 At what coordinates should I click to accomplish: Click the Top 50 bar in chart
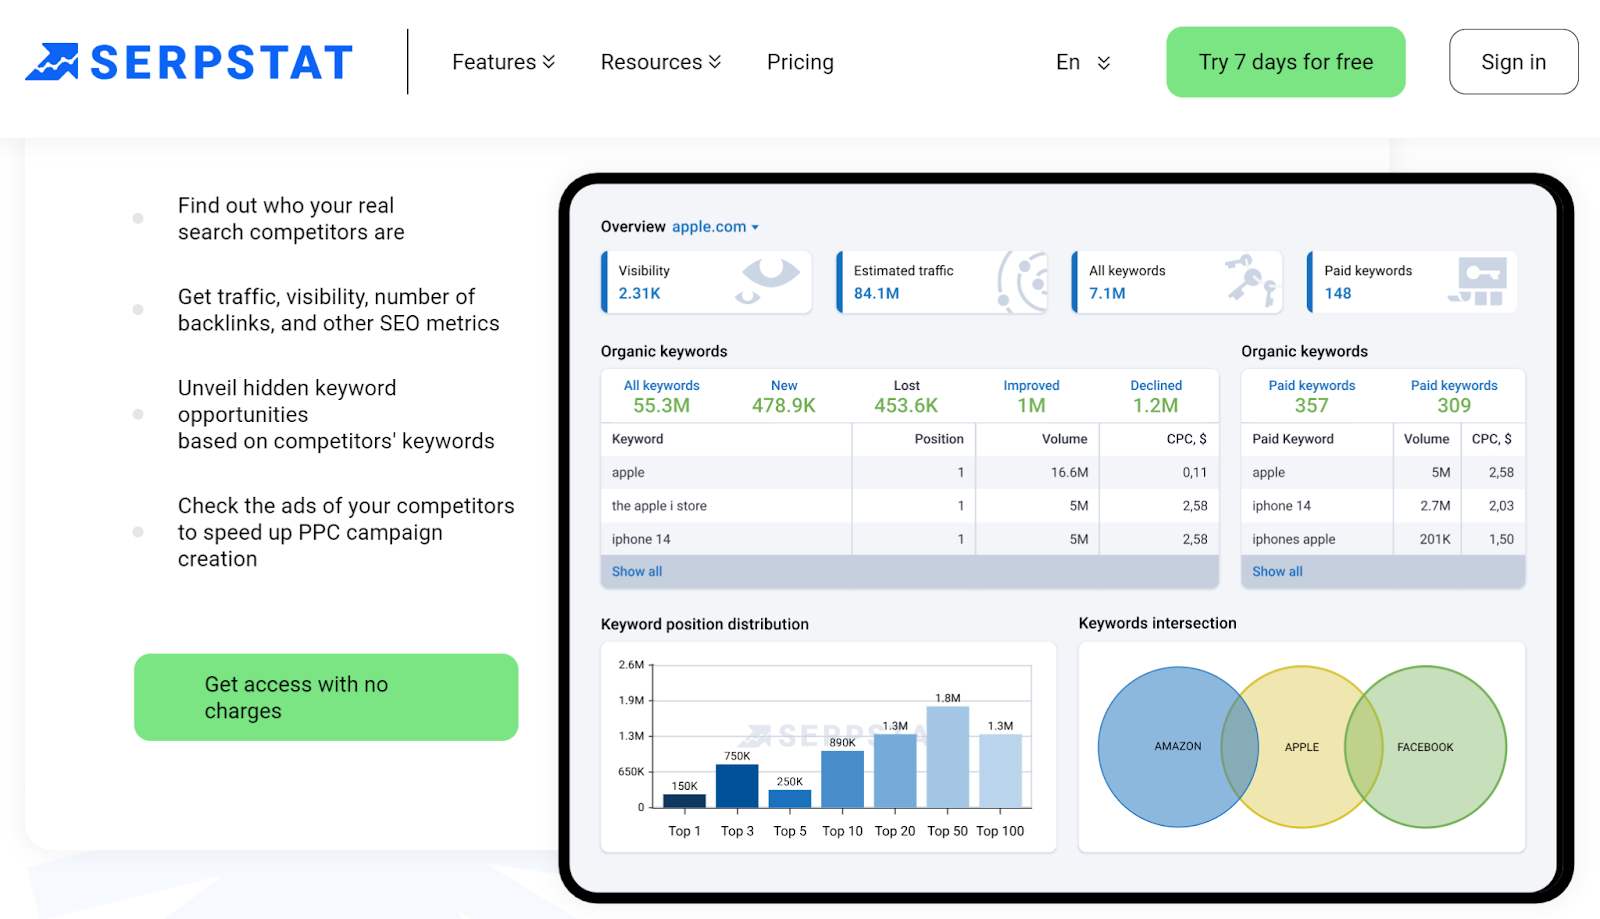coord(947,757)
